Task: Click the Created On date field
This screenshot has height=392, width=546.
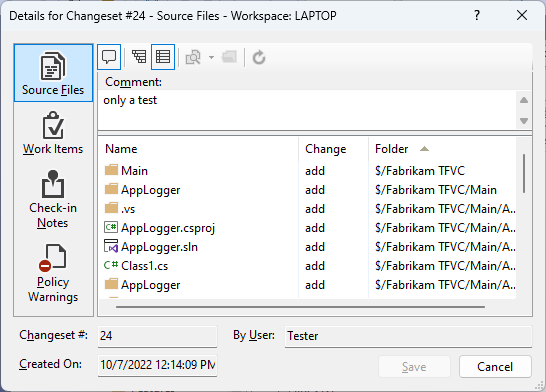Action: (157, 365)
